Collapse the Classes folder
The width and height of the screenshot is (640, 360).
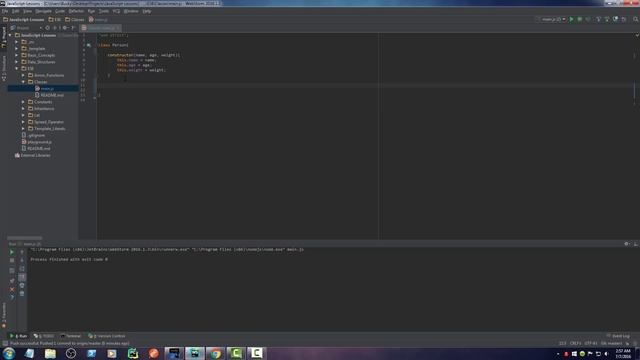[x=23, y=82]
